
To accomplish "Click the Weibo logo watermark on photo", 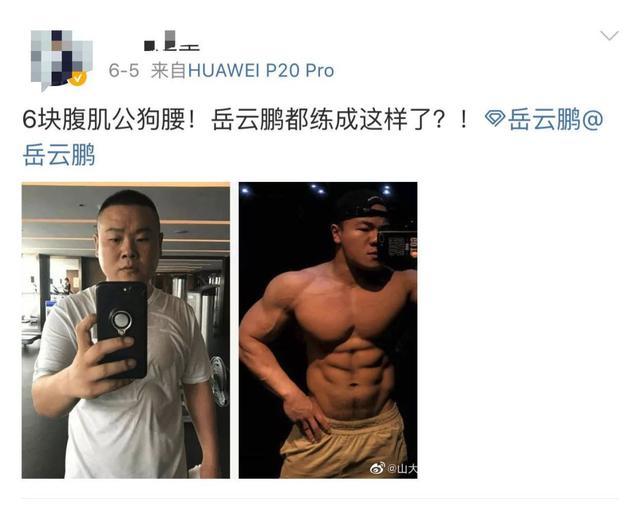I will coord(378,468).
